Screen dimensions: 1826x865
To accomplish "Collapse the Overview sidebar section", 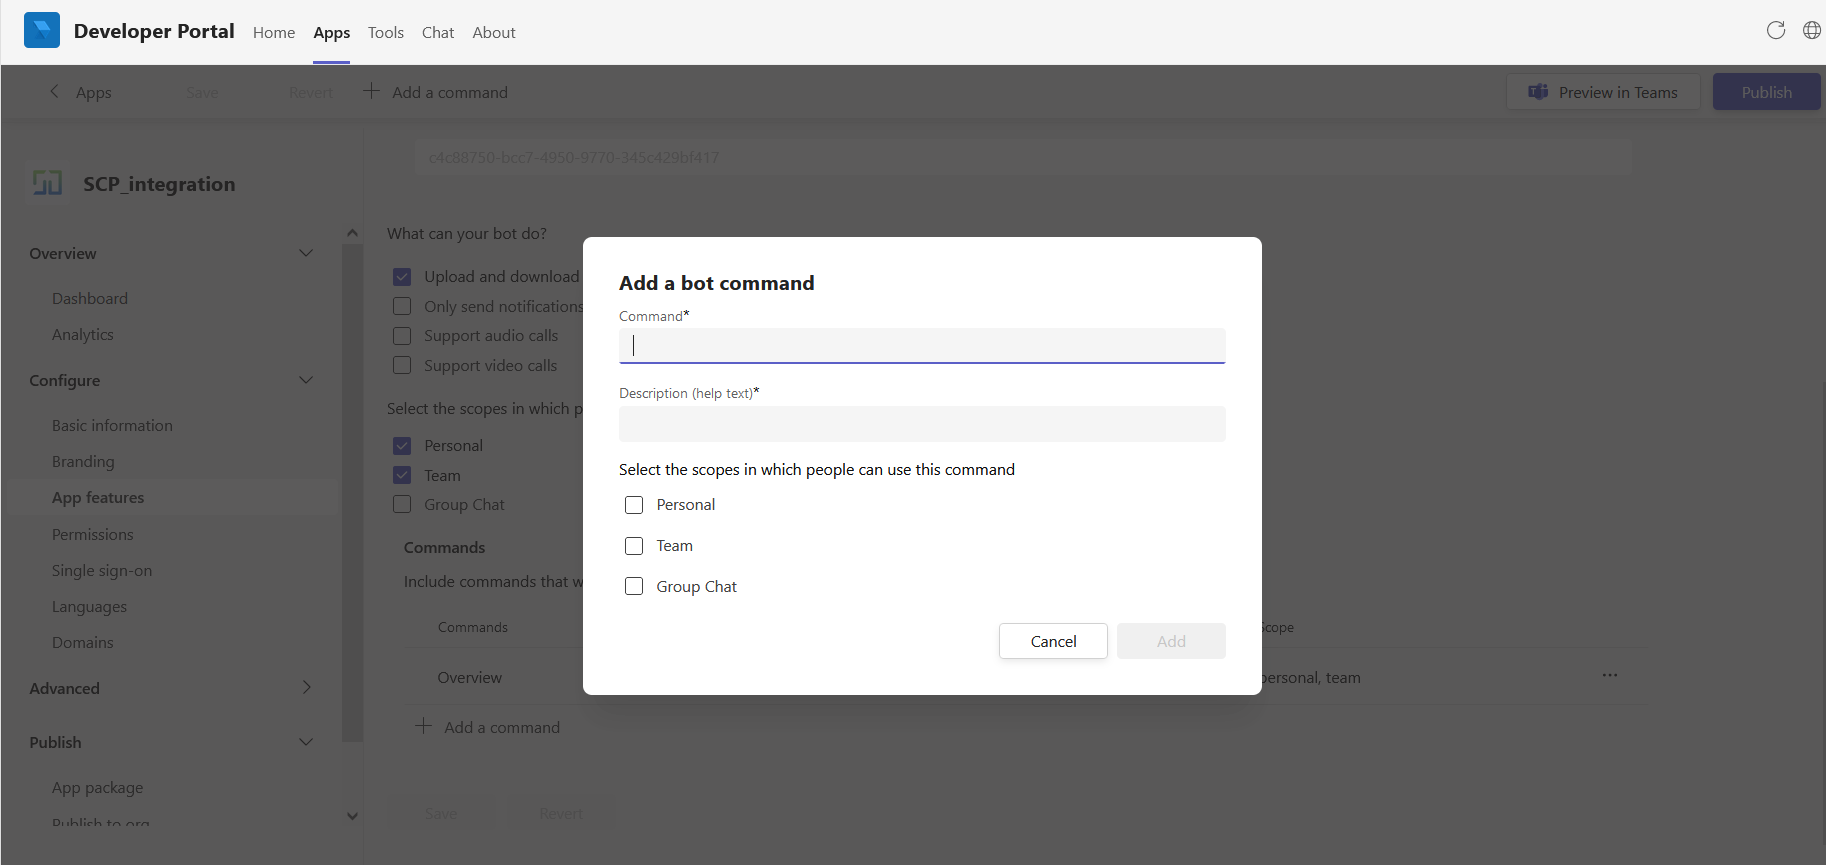I will tap(306, 253).
